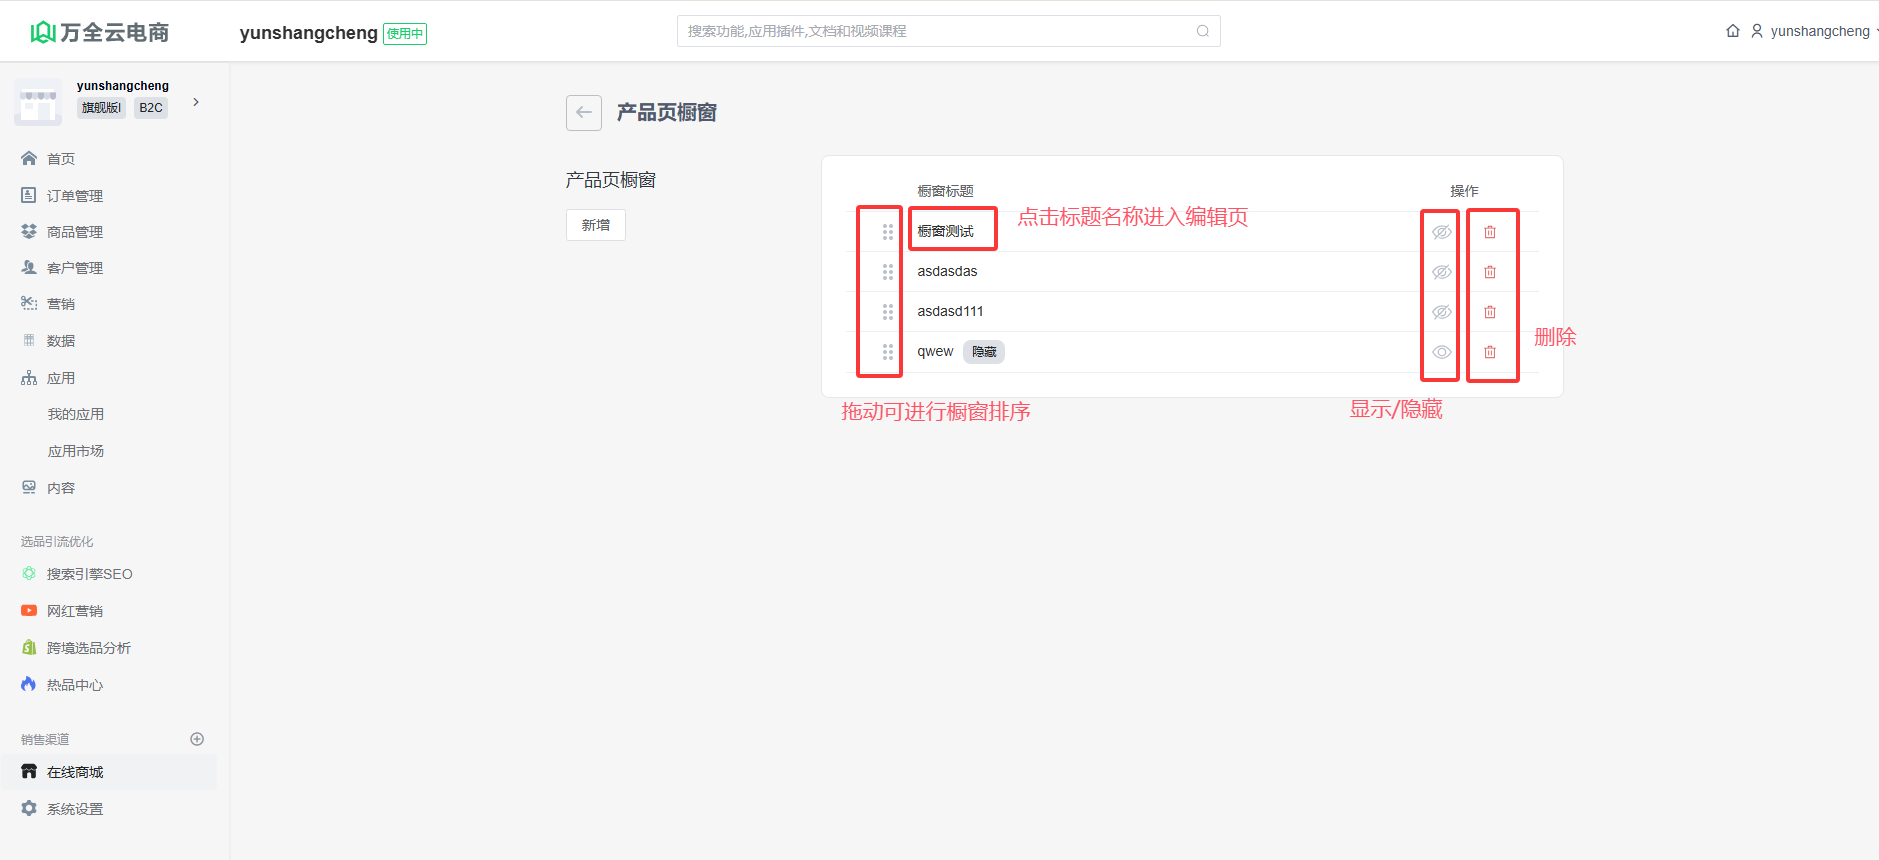Show the hidden qwew showcase

point(1441,352)
